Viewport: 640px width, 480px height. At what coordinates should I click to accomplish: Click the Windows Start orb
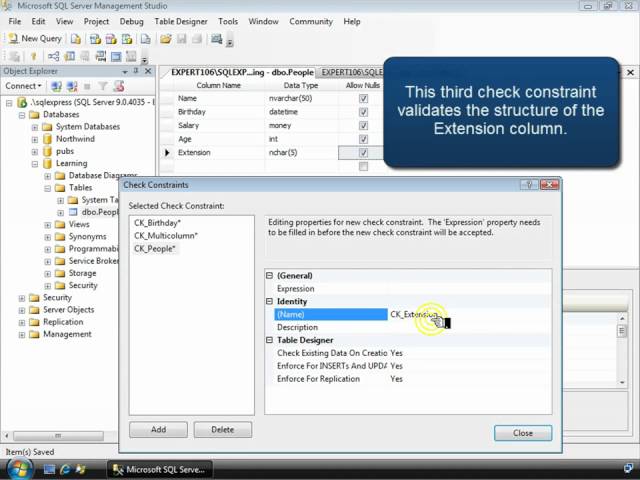(x=19, y=469)
